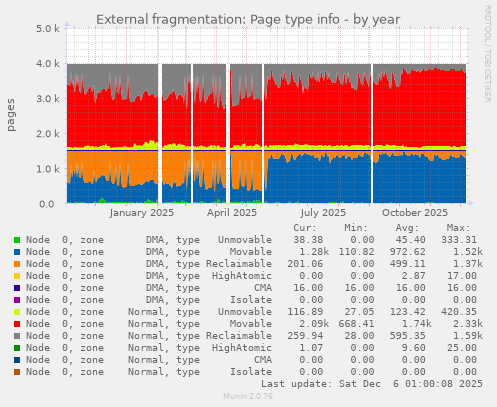Click Normal HighAtomic max value 25.00
This screenshot has width=497, height=407.
(x=462, y=348)
